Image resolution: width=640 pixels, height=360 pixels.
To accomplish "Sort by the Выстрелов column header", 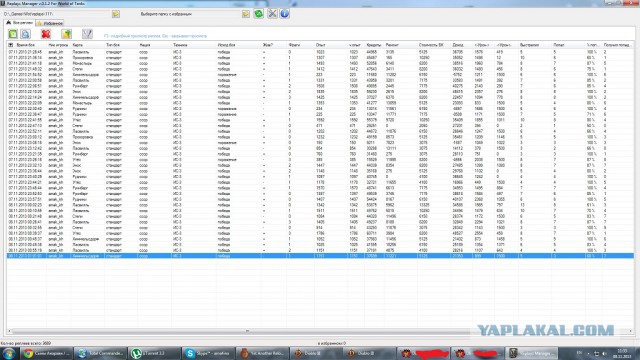I will point(529,45).
